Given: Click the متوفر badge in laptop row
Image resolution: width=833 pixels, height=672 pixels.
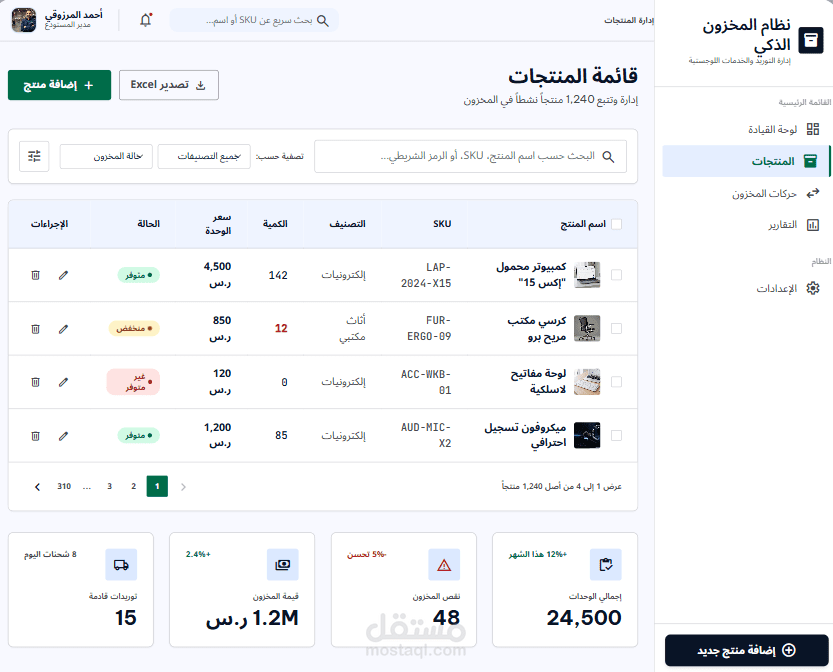Looking at the screenshot, I should point(139,275).
